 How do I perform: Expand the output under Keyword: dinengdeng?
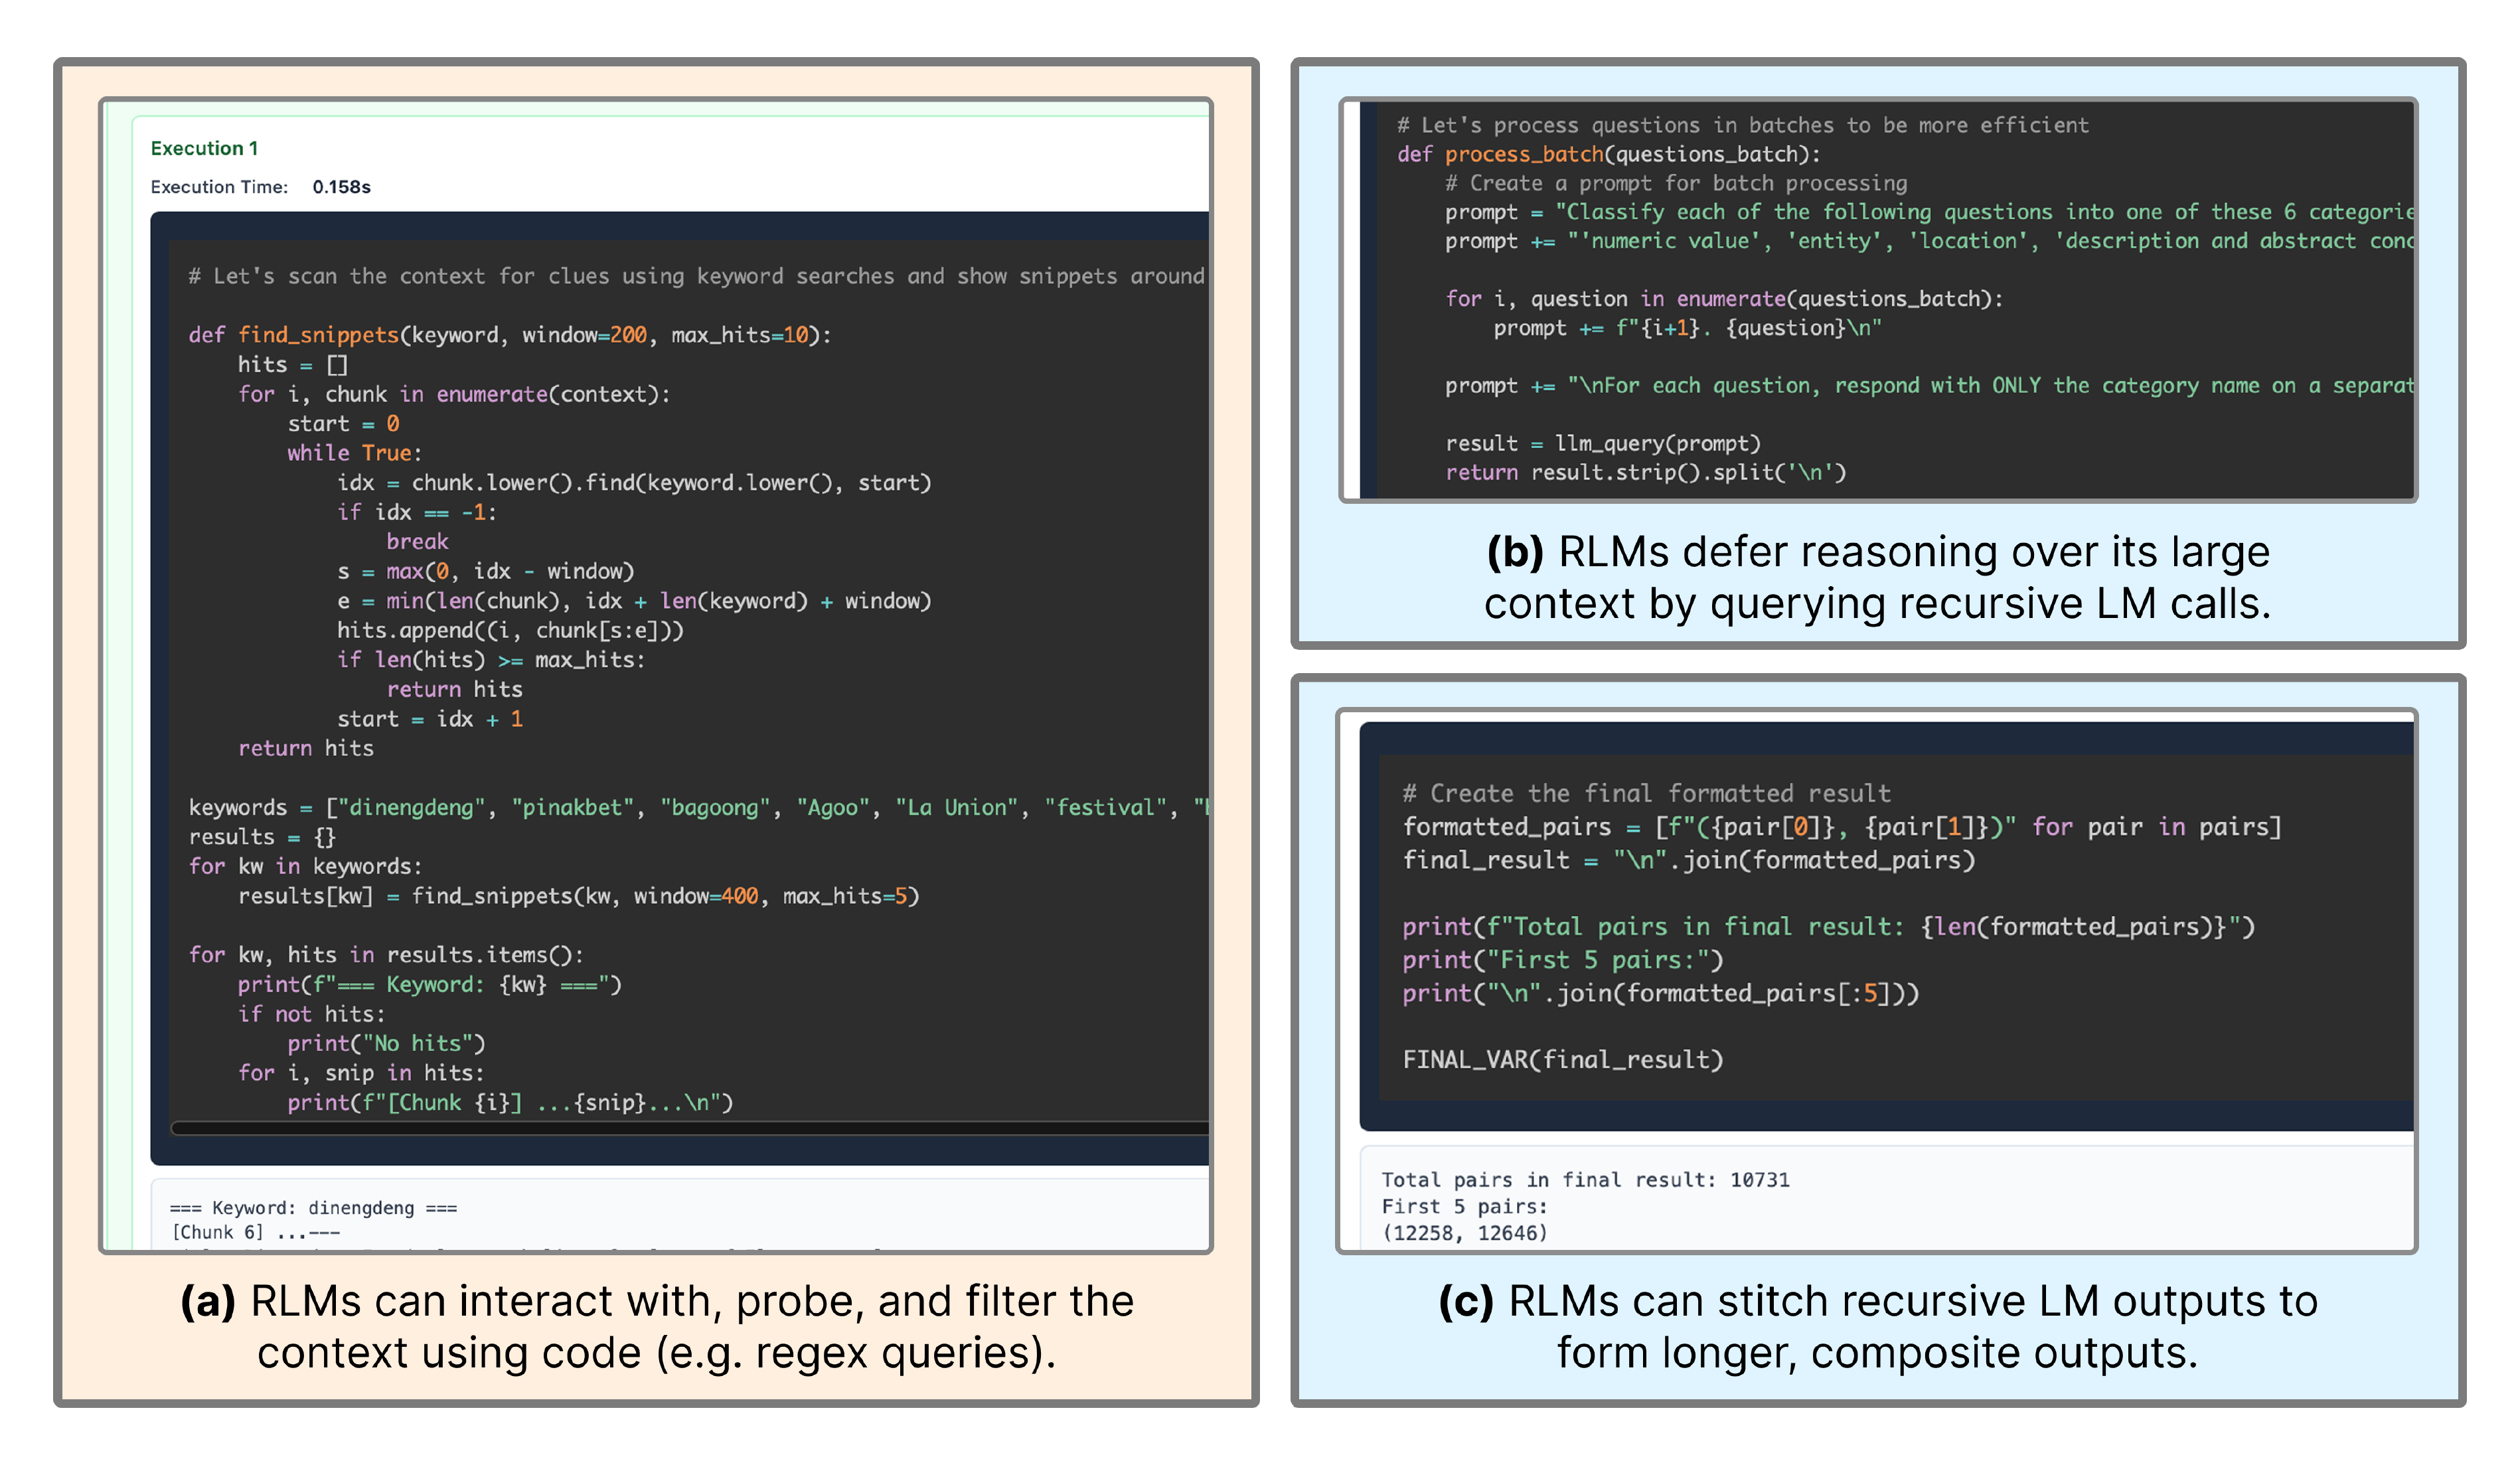(x=313, y=1207)
